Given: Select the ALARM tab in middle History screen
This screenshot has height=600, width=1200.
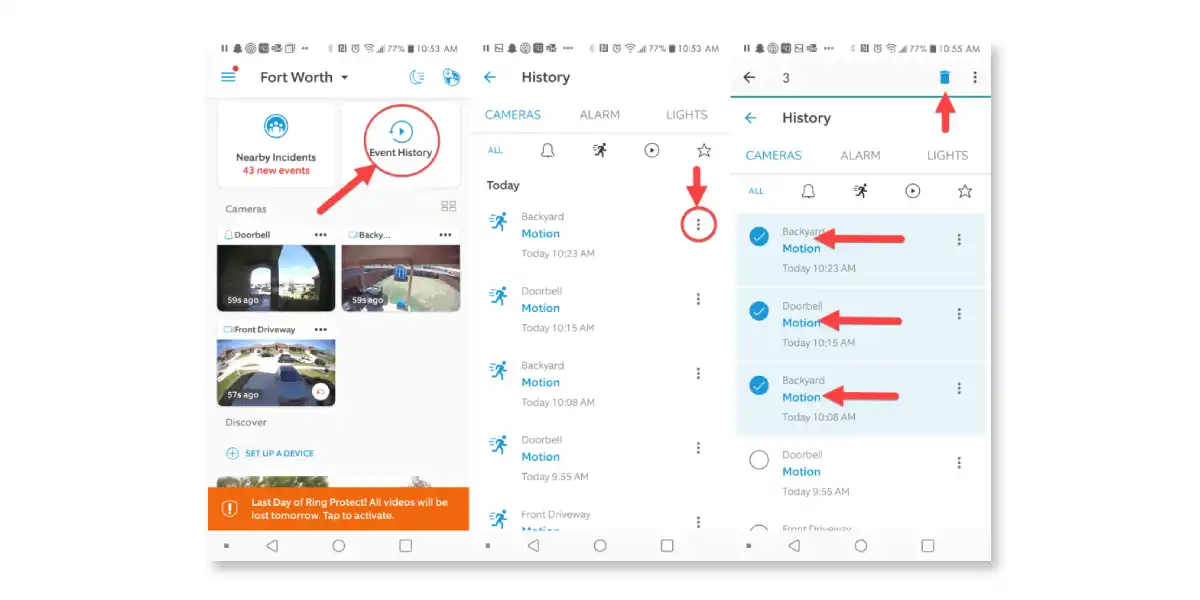Looking at the screenshot, I should coord(600,115).
